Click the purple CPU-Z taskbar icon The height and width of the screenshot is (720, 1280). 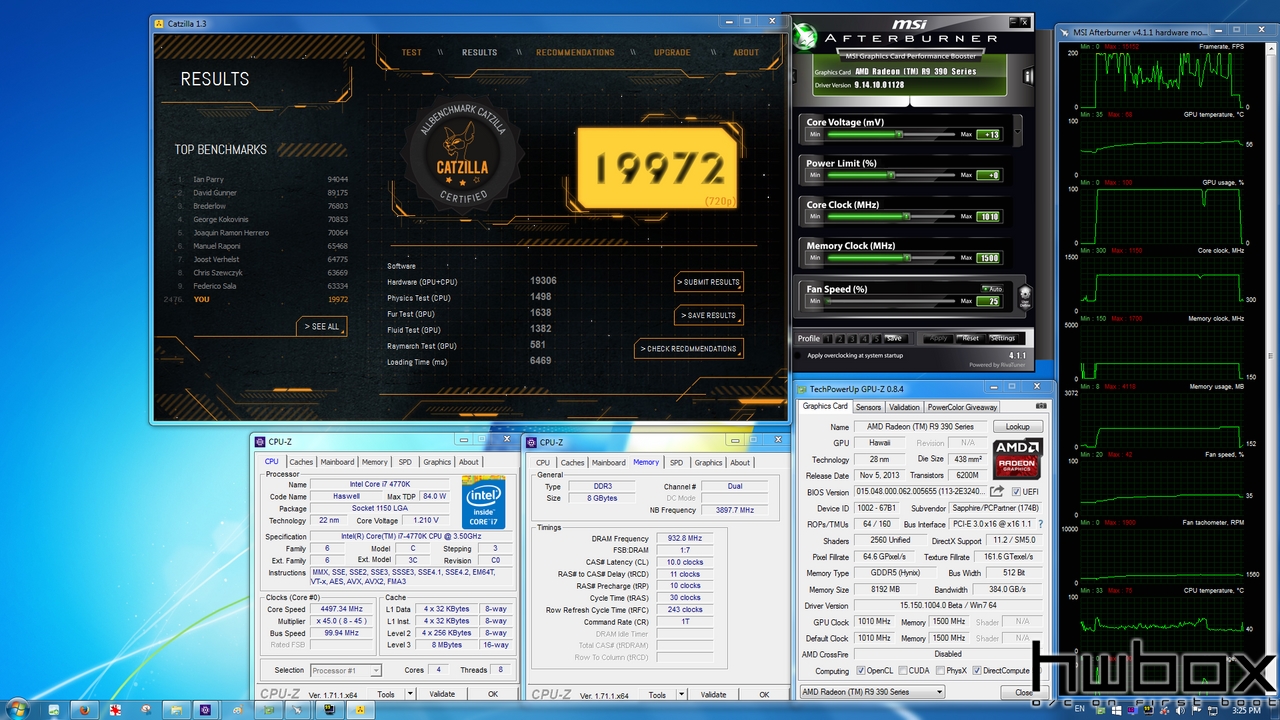206,709
